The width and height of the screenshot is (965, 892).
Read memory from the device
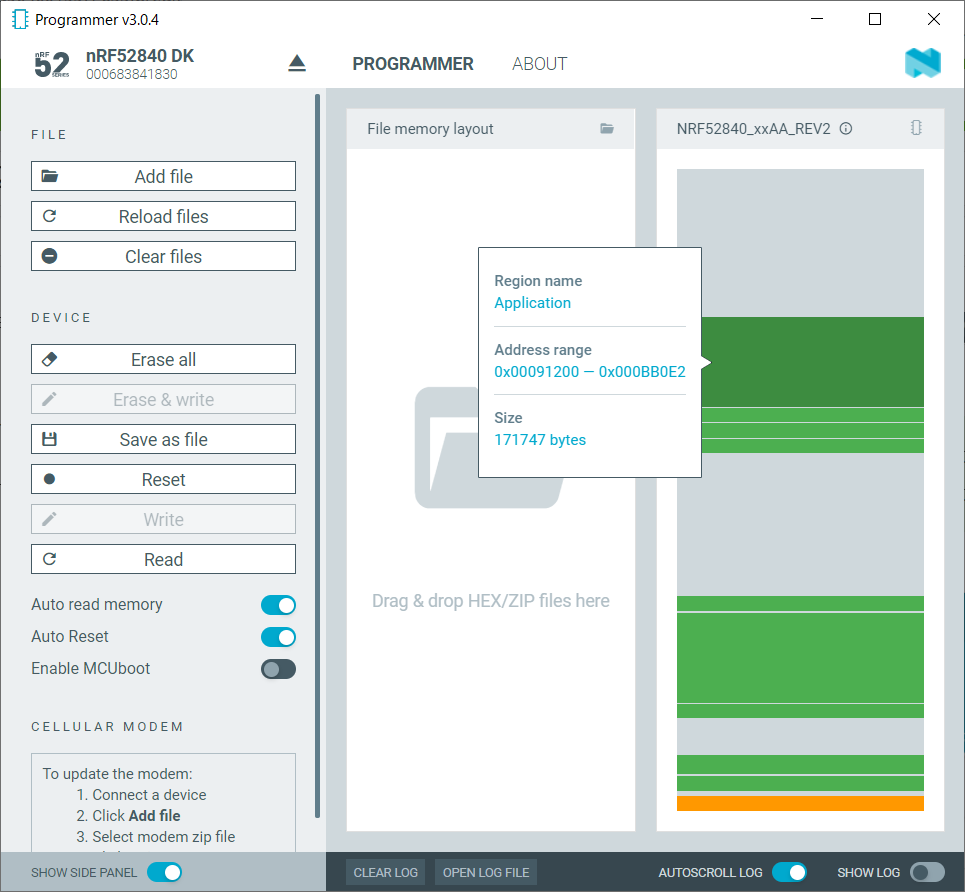pos(163,559)
